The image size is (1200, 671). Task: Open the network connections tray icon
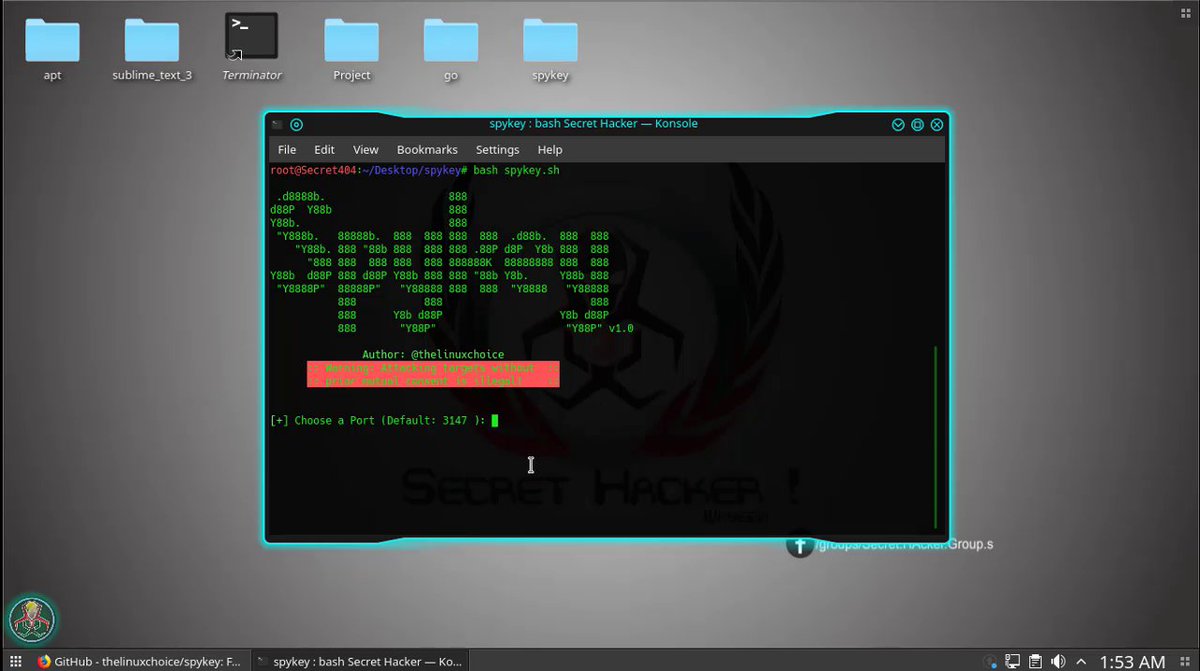pyautogui.click(x=1012, y=661)
